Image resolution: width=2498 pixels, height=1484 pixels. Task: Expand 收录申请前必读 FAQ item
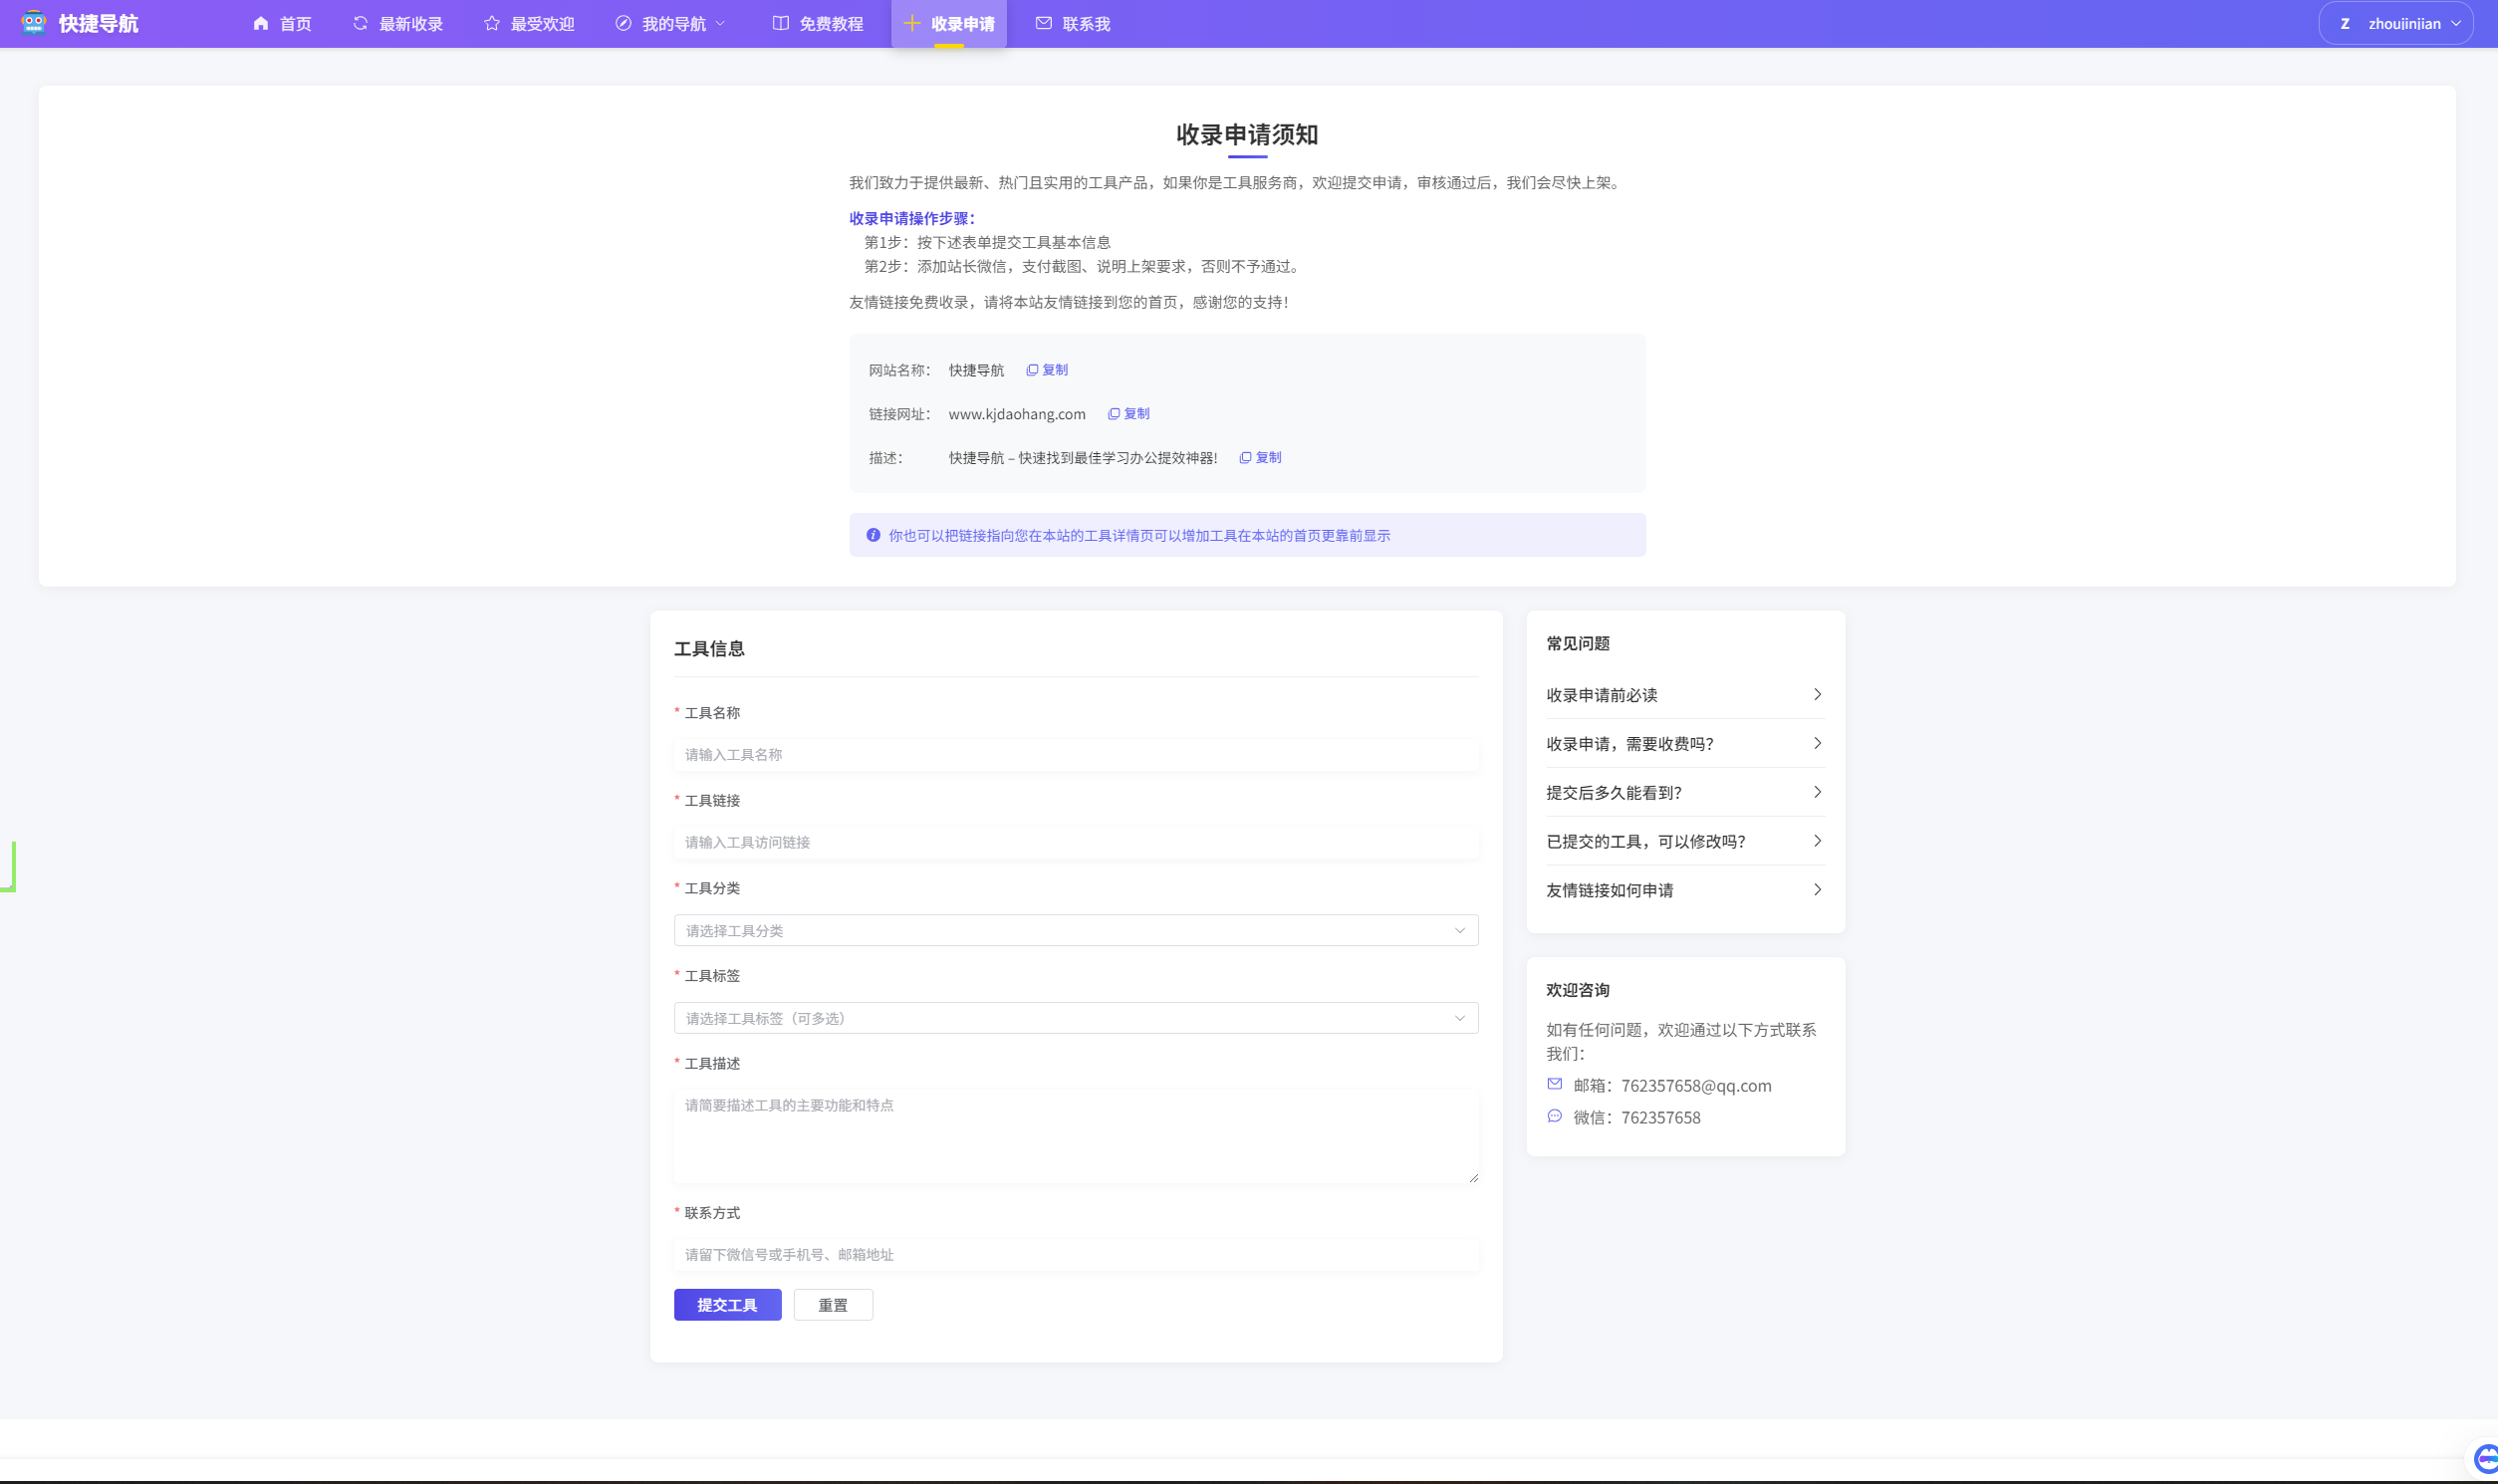pos(1684,695)
